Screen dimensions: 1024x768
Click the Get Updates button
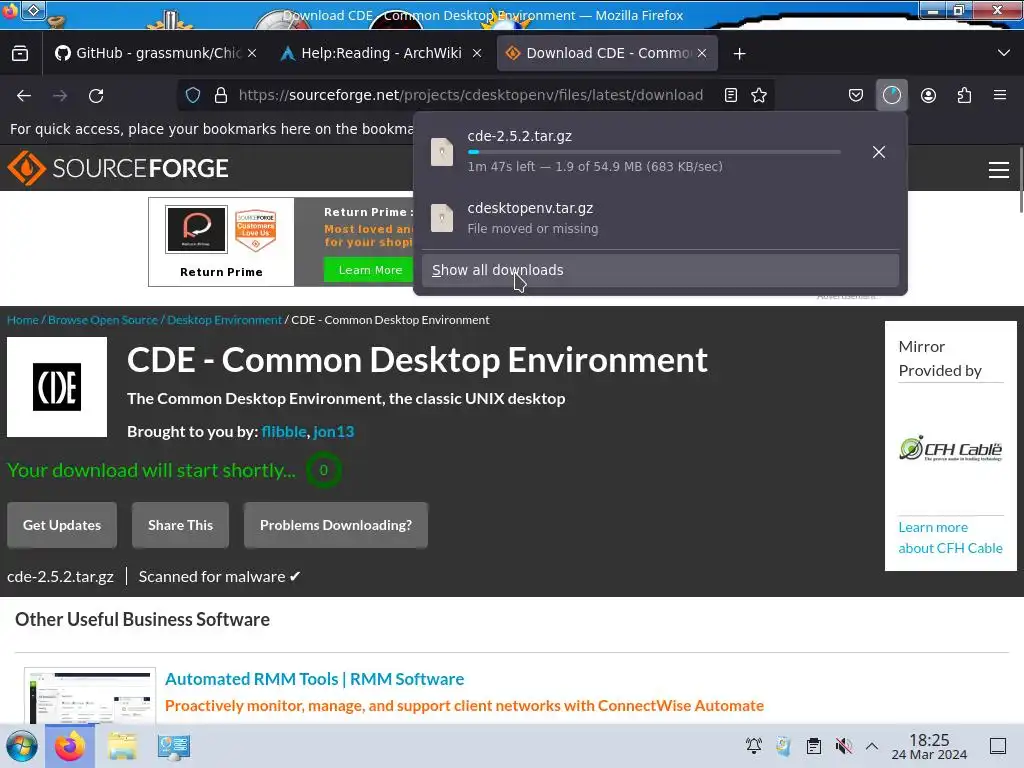[x=62, y=525]
